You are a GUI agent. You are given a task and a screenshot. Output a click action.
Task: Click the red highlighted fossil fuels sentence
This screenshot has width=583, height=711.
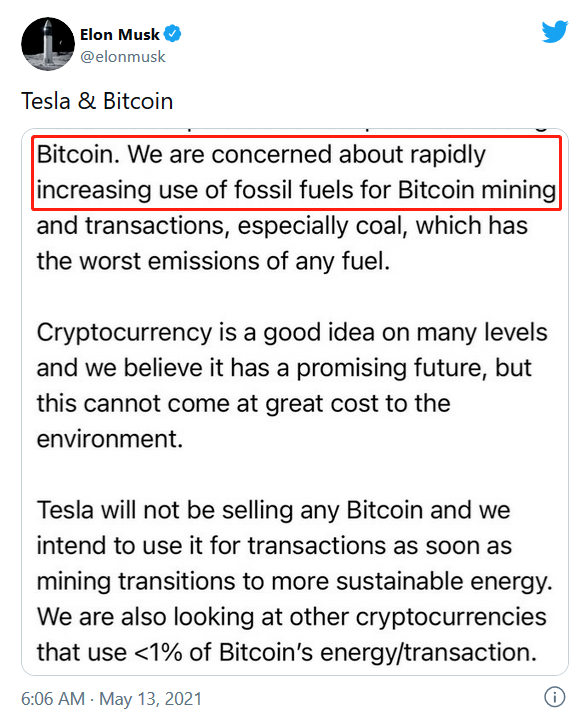pos(296,173)
